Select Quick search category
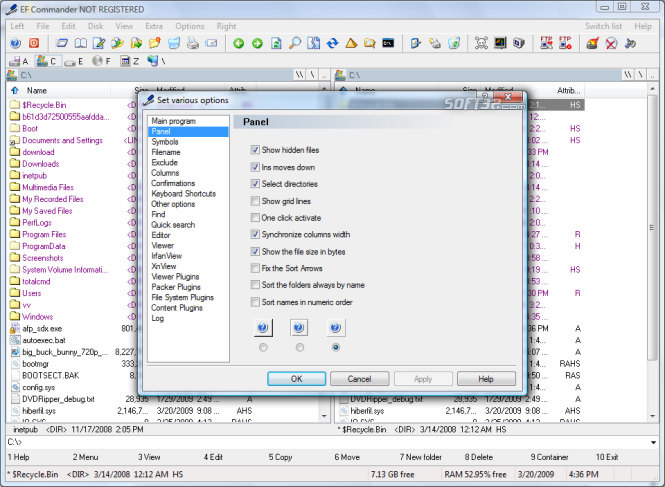Screen dimensions: 665x487 pos(173,225)
